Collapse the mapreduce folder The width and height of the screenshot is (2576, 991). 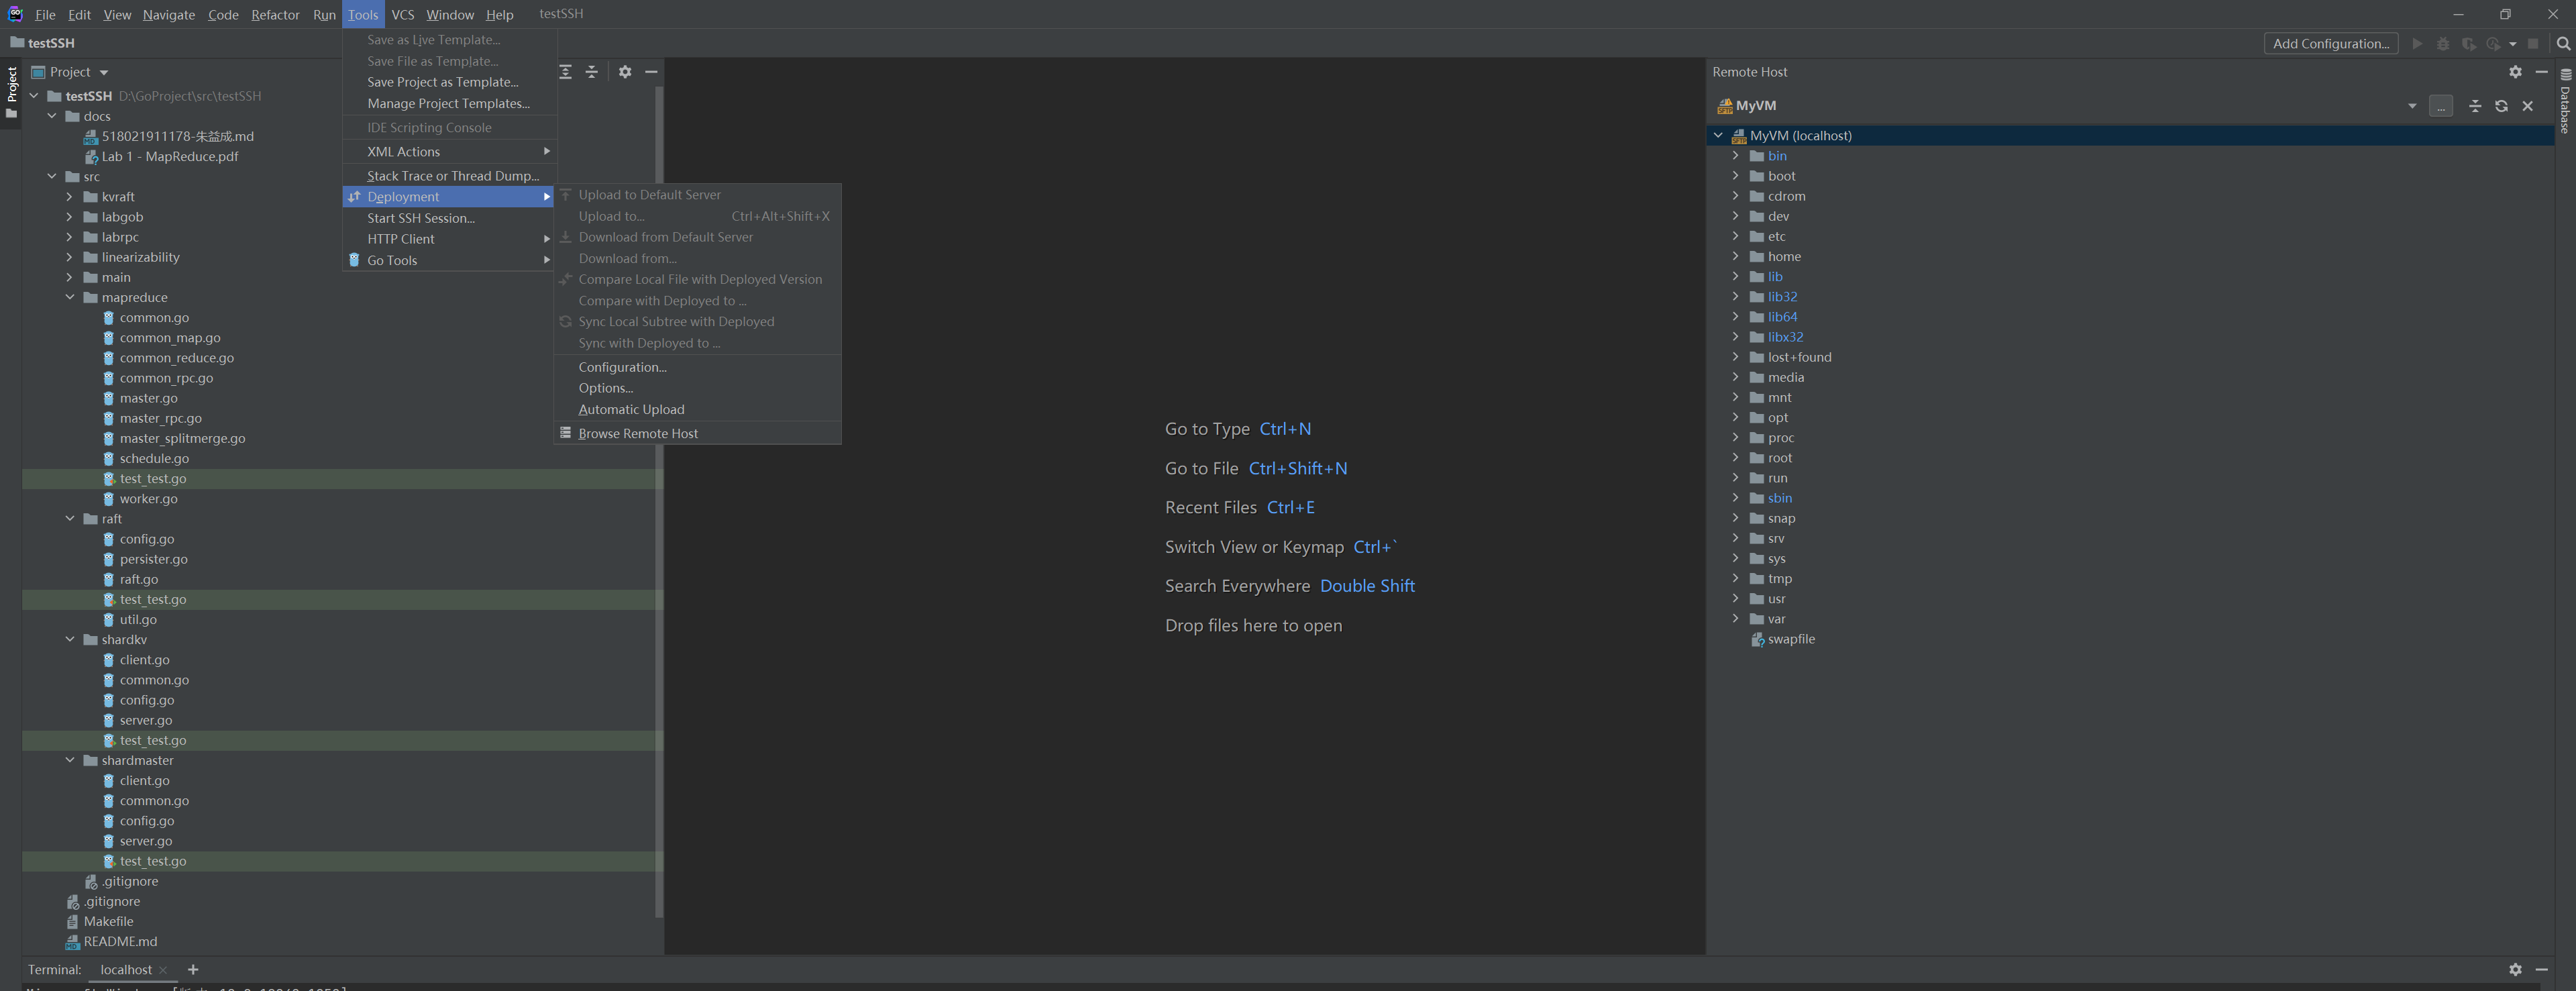tap(69, 298)
